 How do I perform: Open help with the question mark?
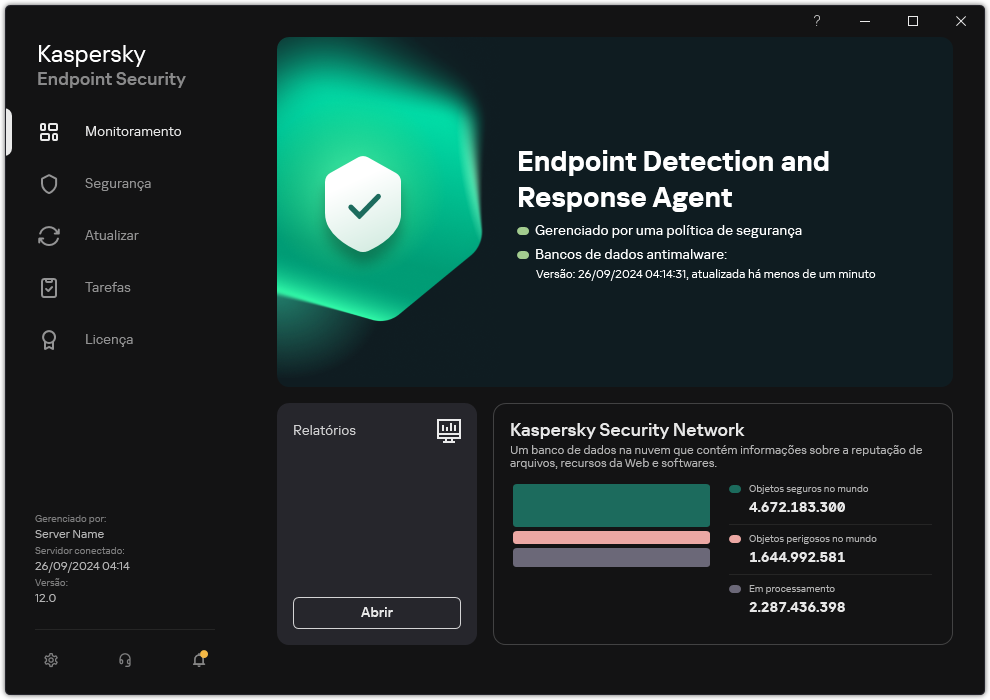click(x=816, y=21)
